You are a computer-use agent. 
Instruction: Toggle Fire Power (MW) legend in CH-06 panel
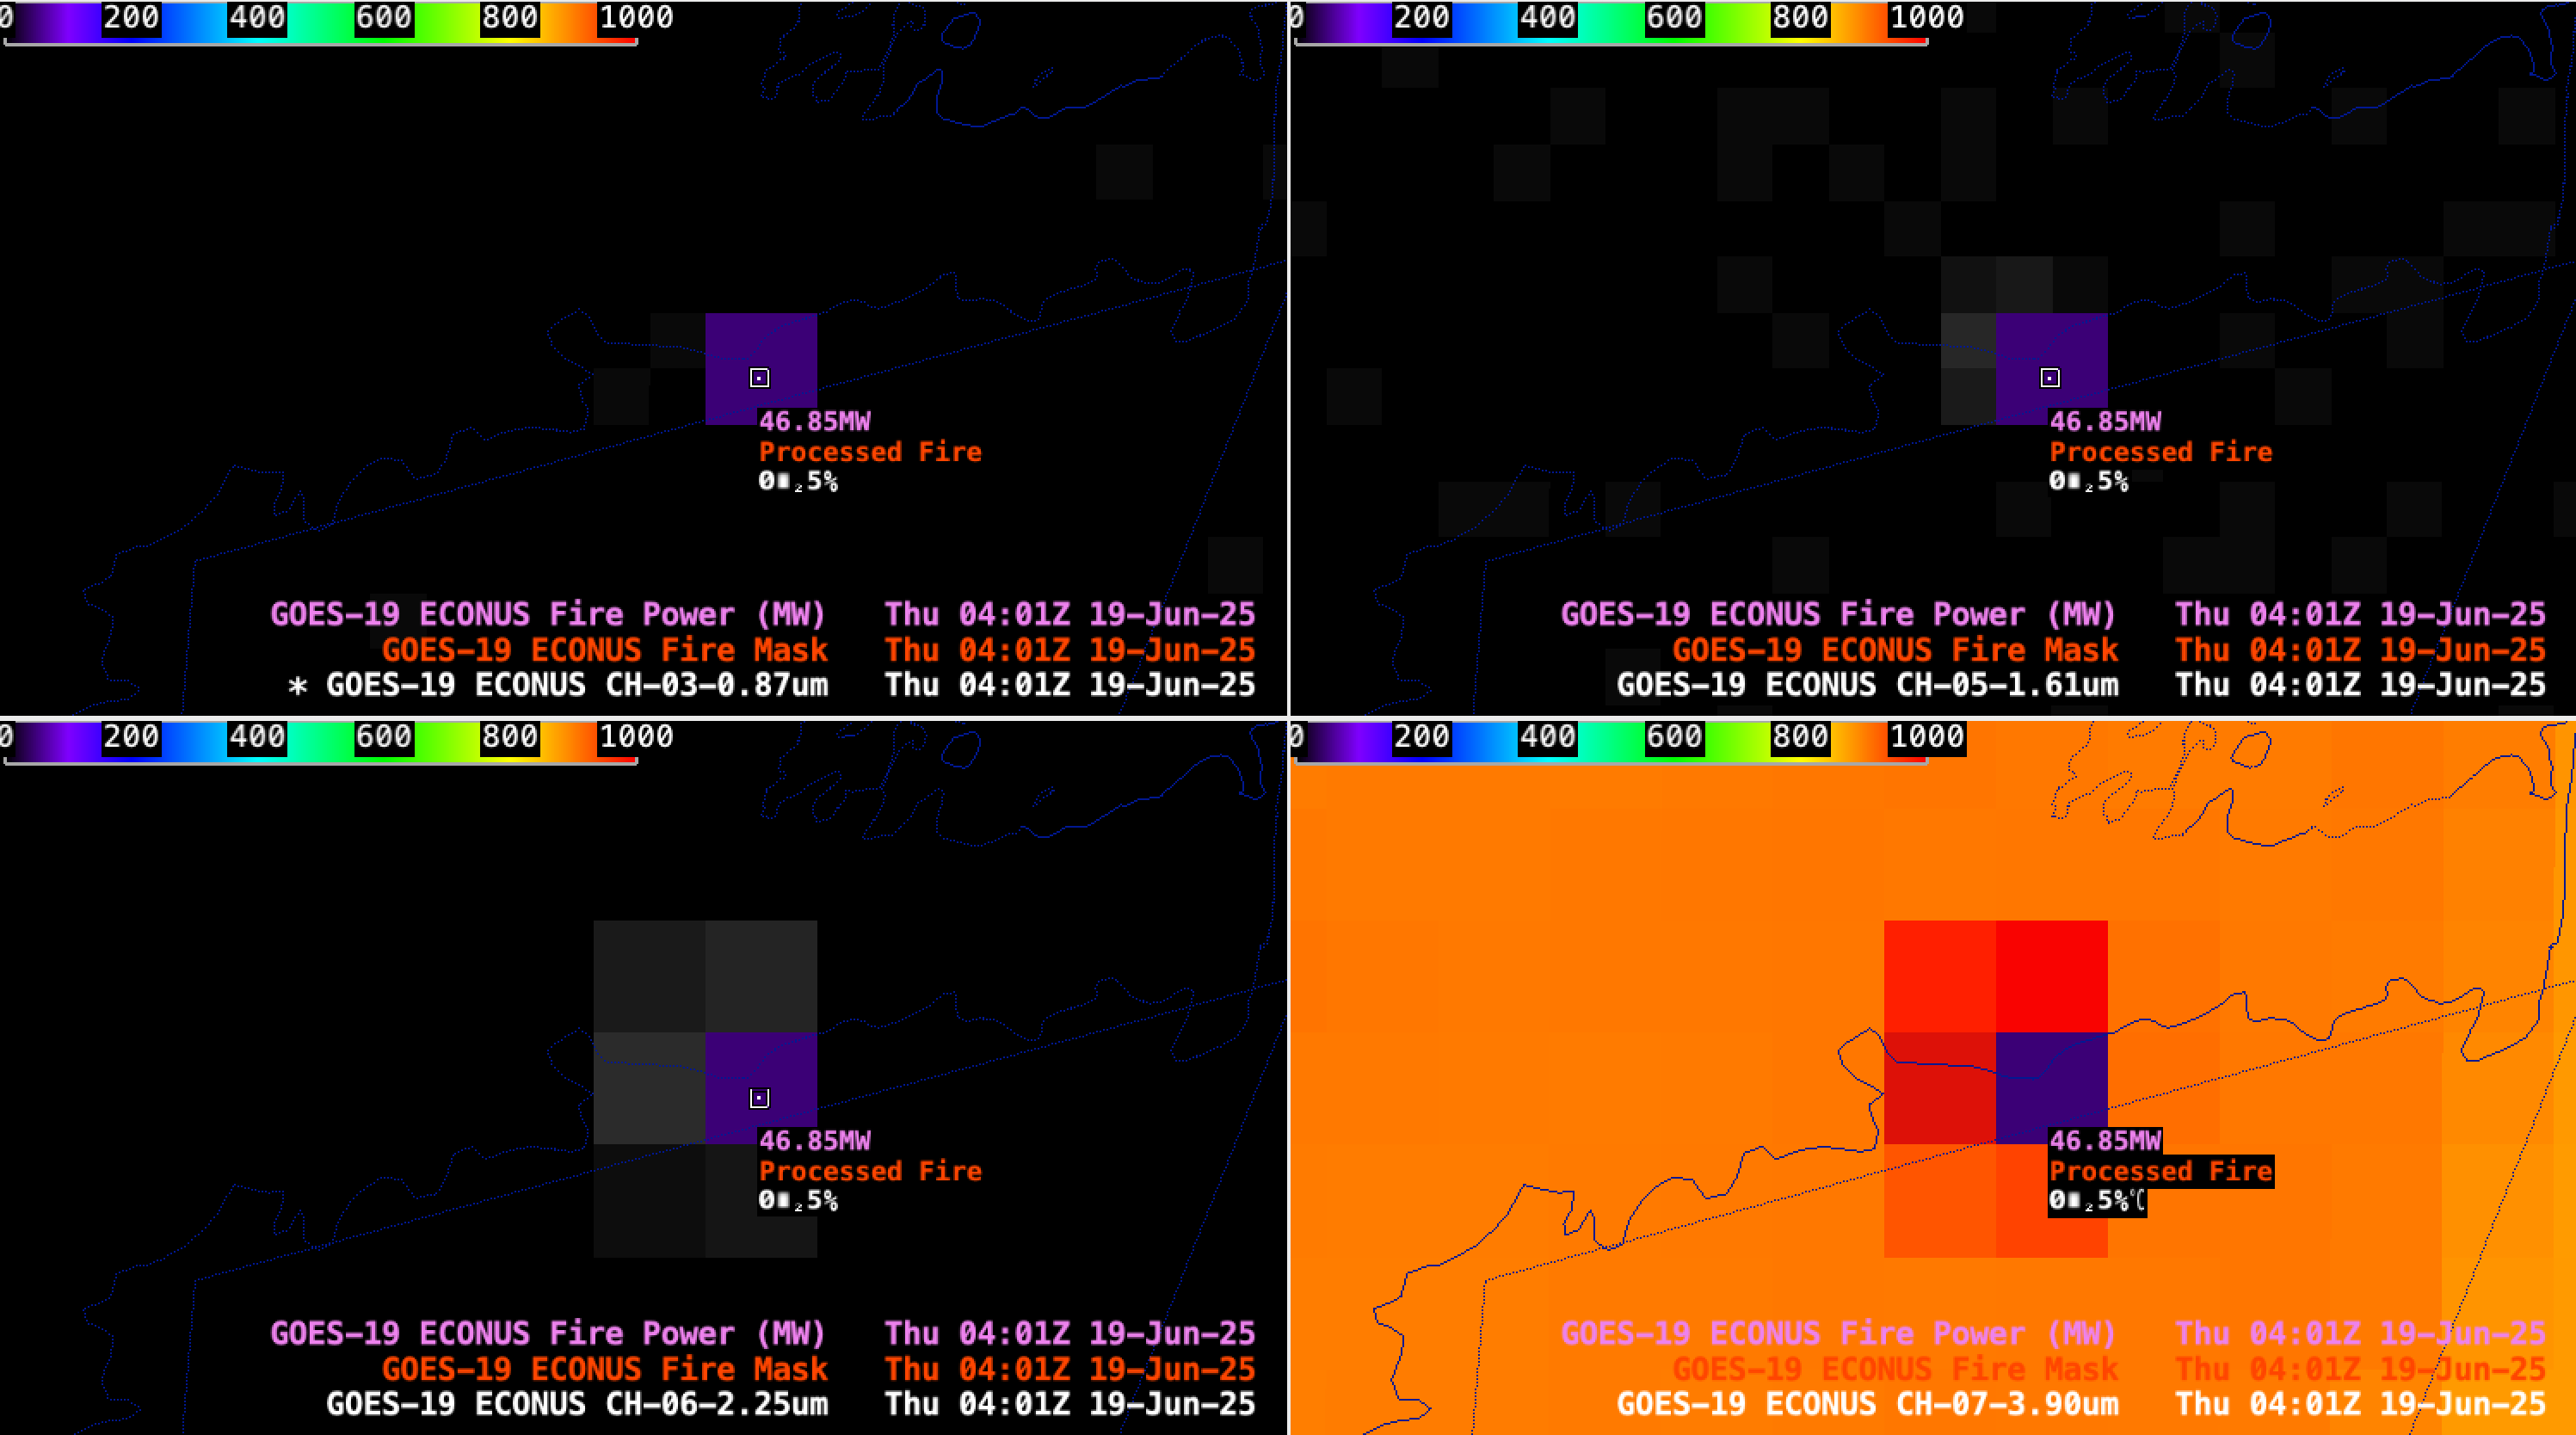548,1333
